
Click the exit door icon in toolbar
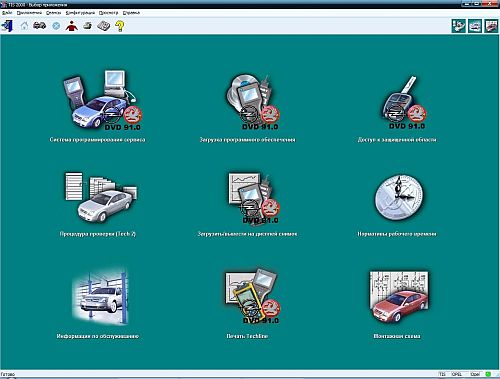7,26
